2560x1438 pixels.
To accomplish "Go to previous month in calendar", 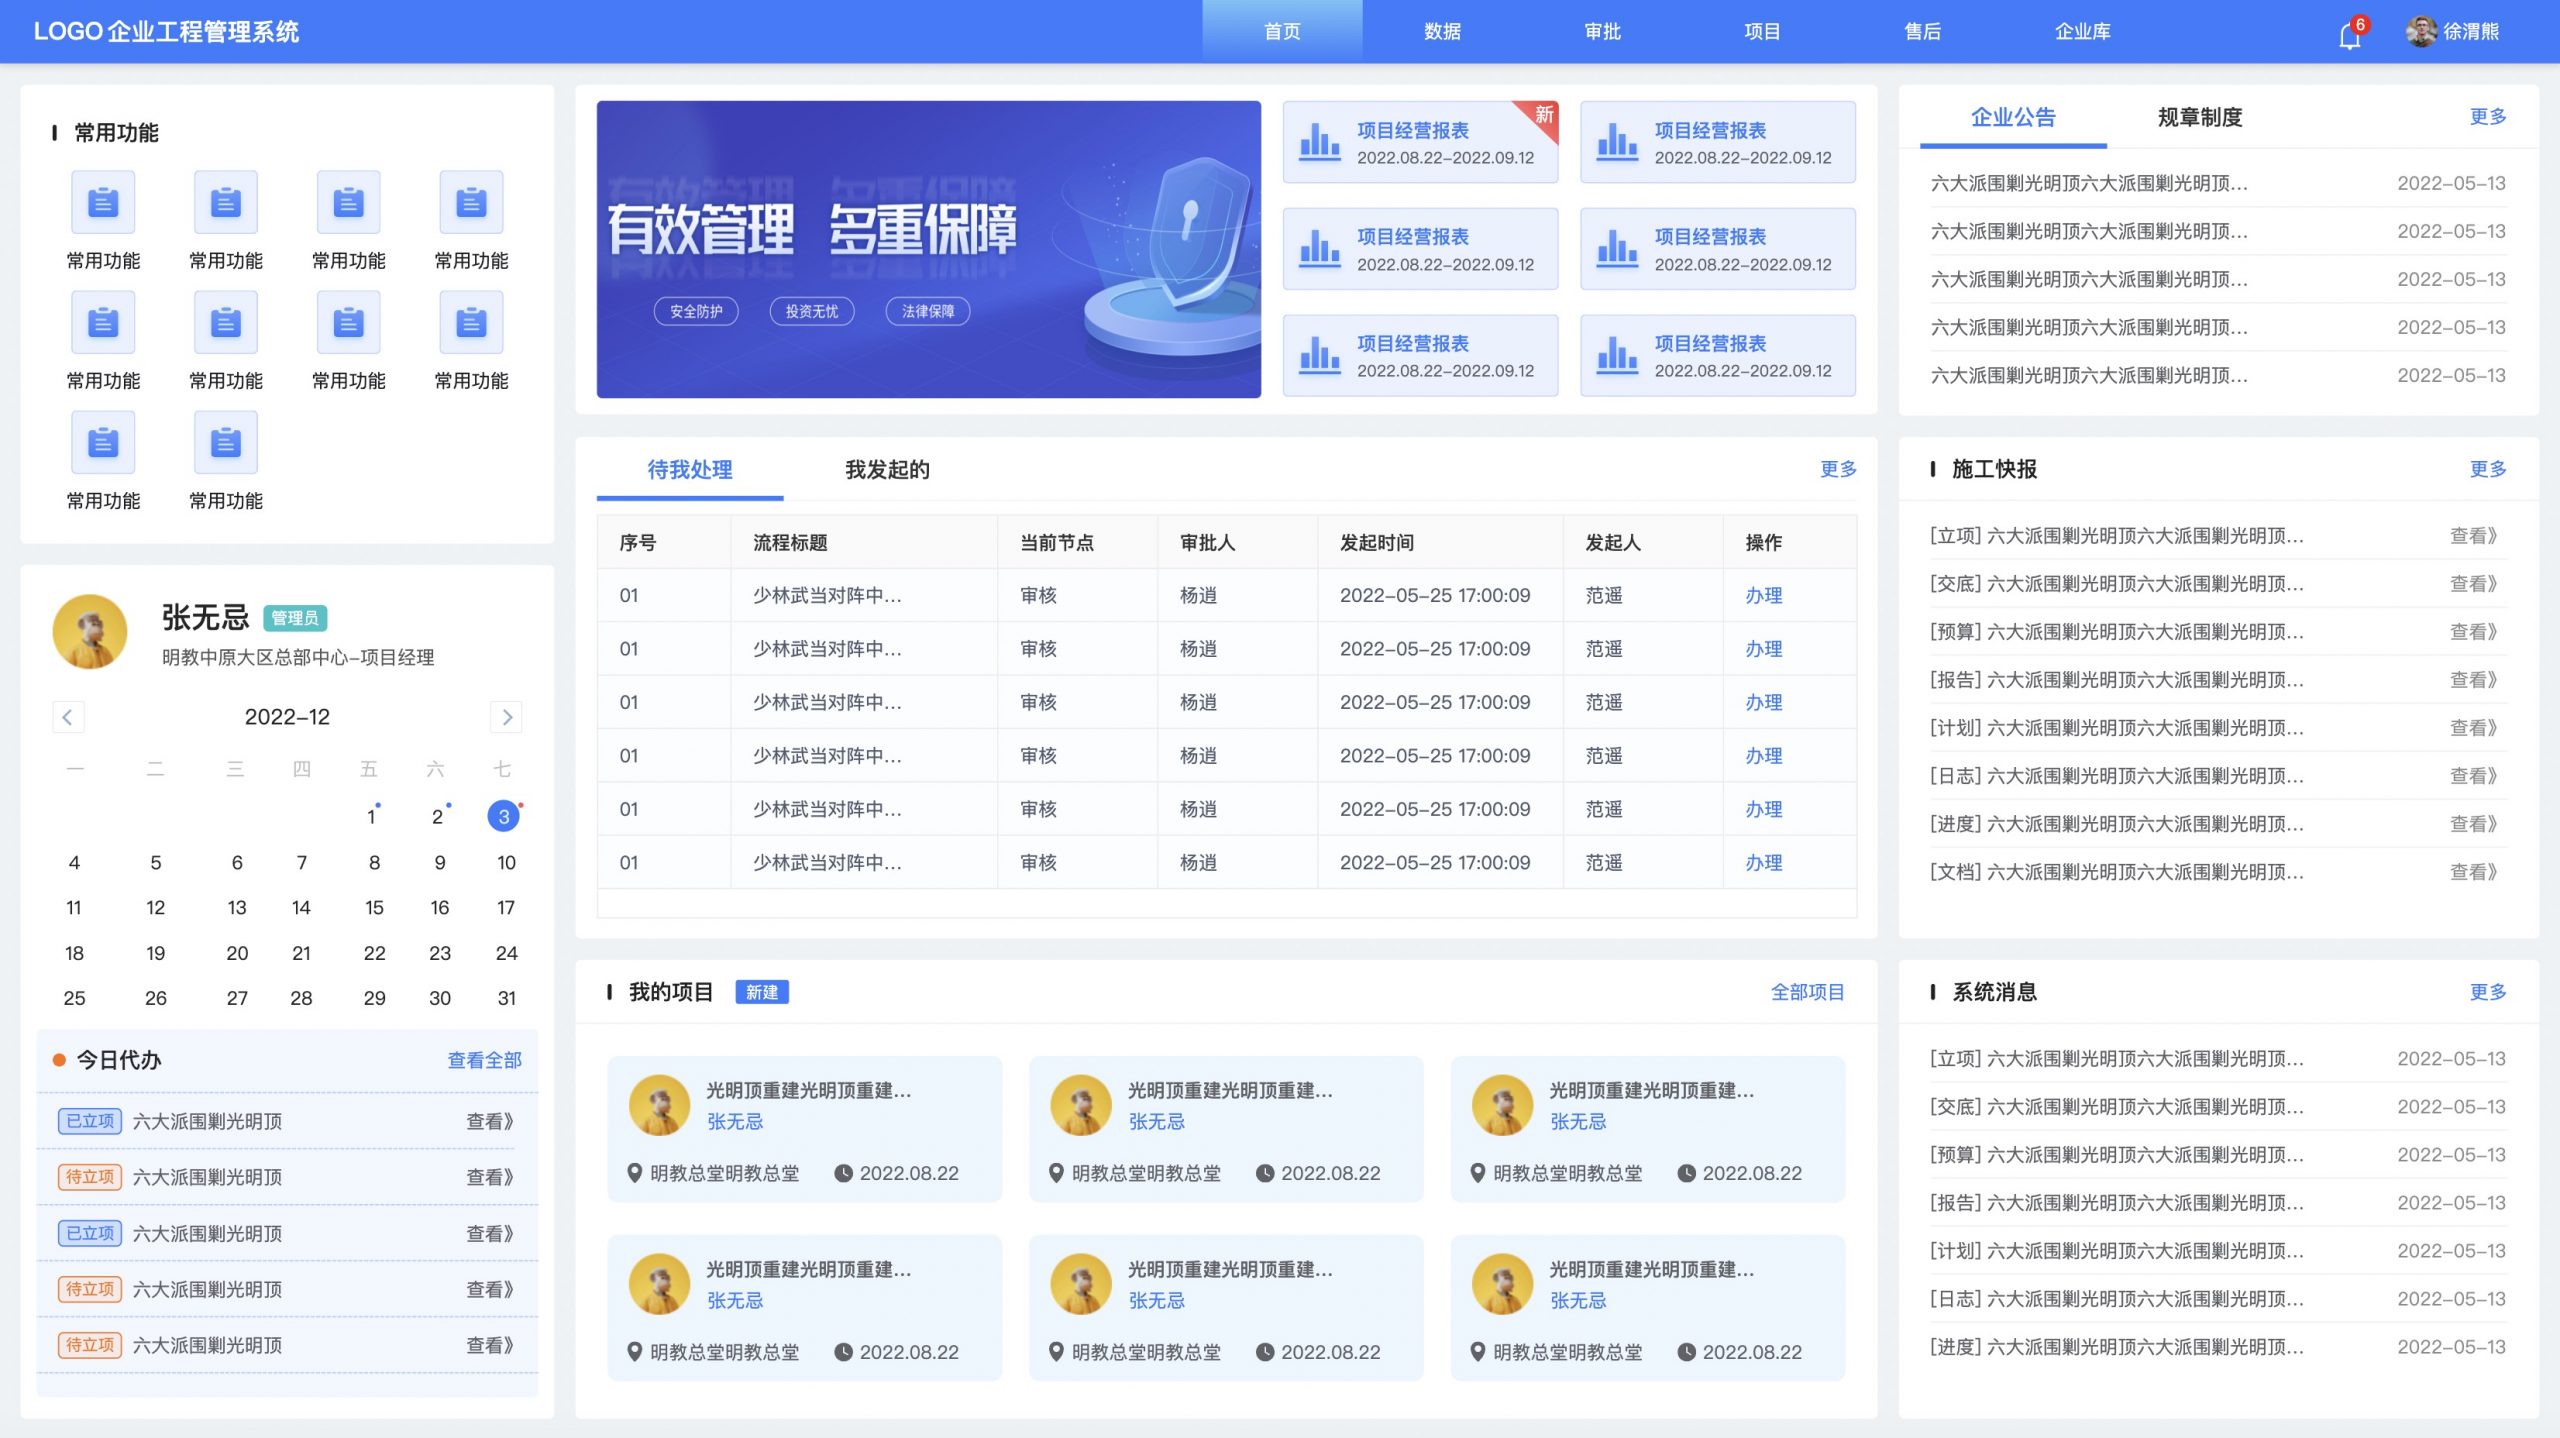I will point(67,717).
